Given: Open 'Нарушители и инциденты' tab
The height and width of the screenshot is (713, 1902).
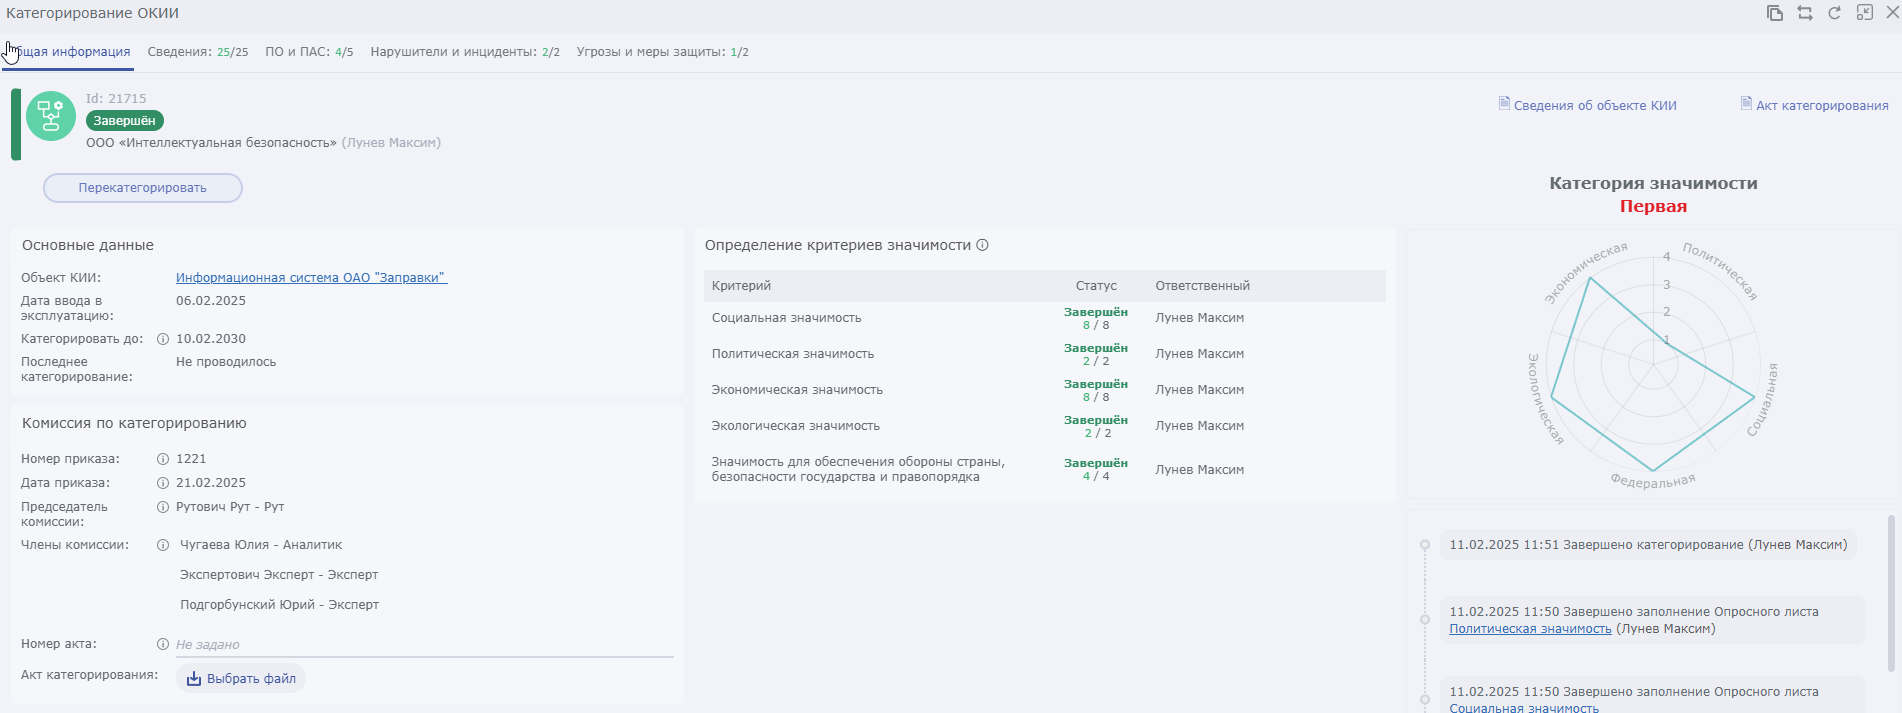Looking at the screenshot, I should tap(465, 52).
